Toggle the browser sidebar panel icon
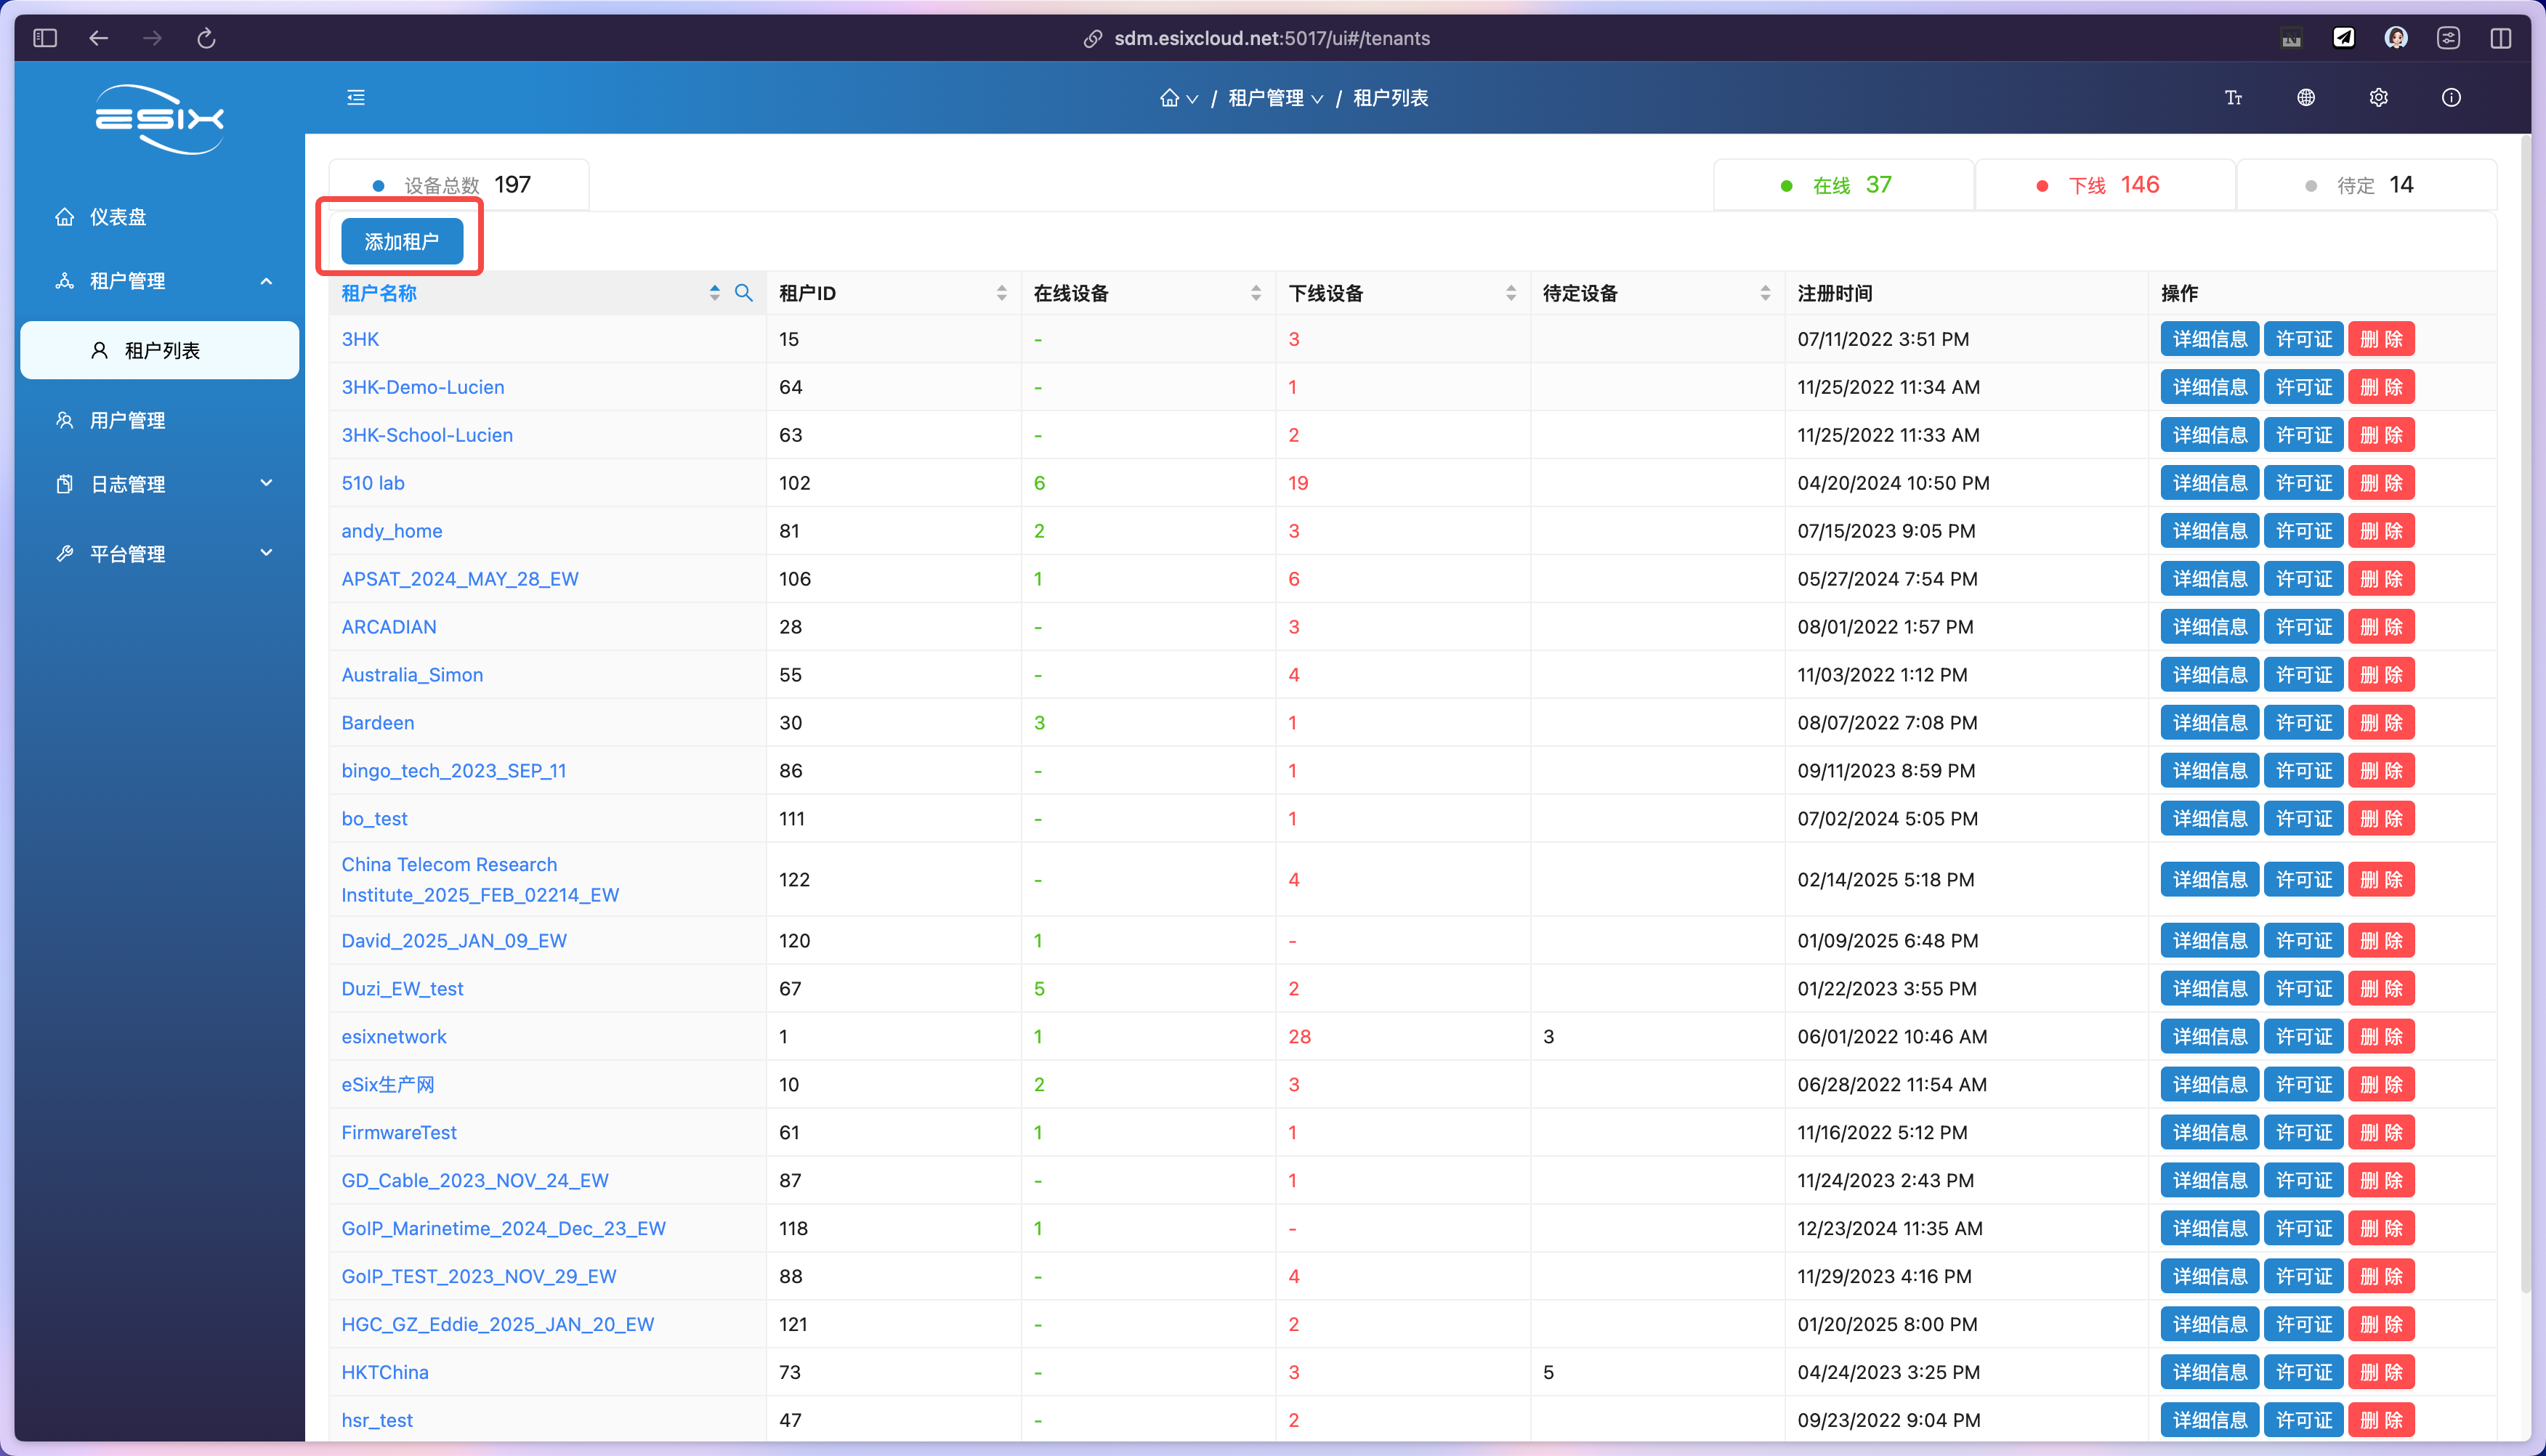This screenshot has width=2546, height=1456. tap(45, 38)
